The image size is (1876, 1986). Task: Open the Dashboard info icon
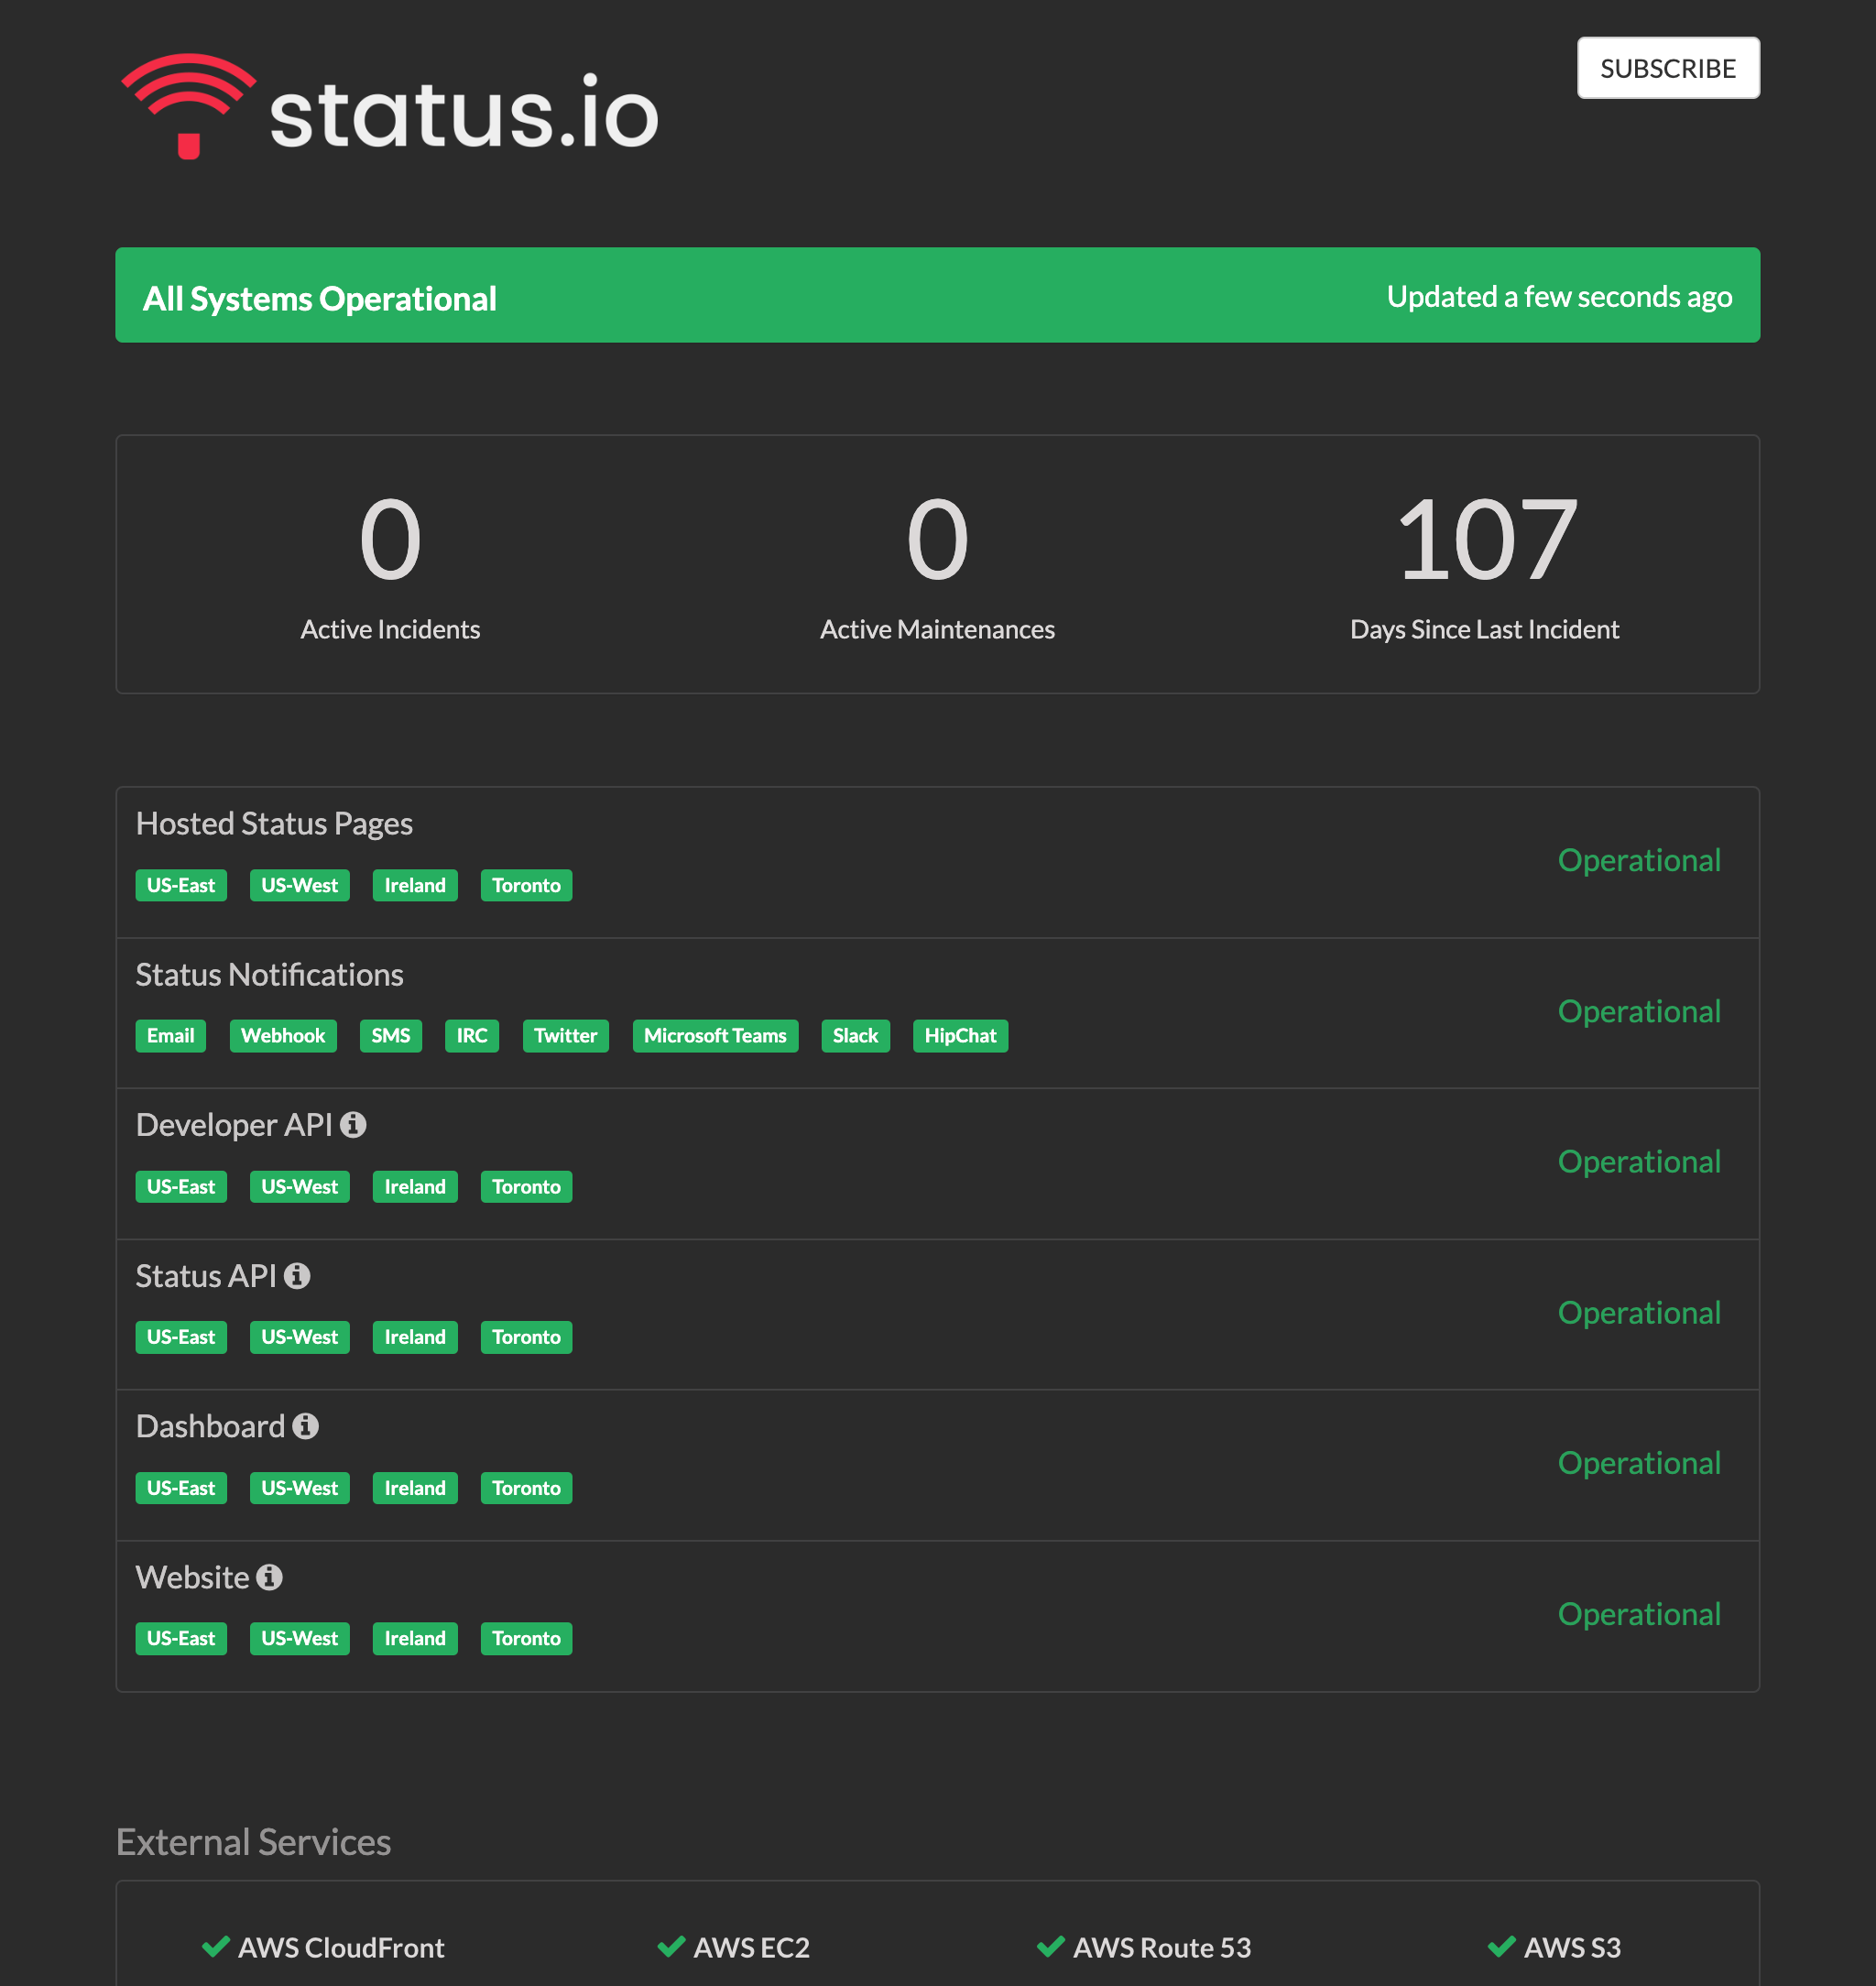pos(306,1426)
